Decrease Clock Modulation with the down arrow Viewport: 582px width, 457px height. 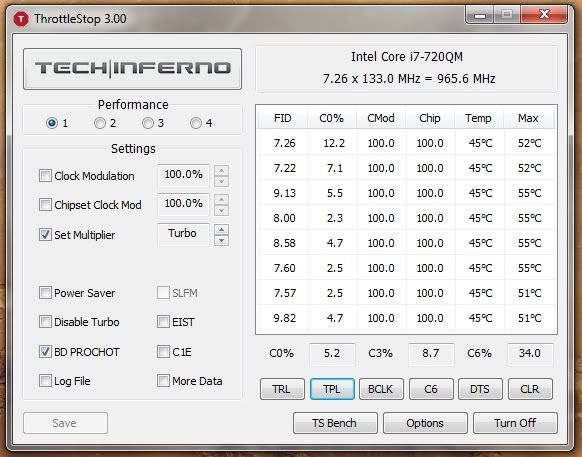[x=222, y=181]
